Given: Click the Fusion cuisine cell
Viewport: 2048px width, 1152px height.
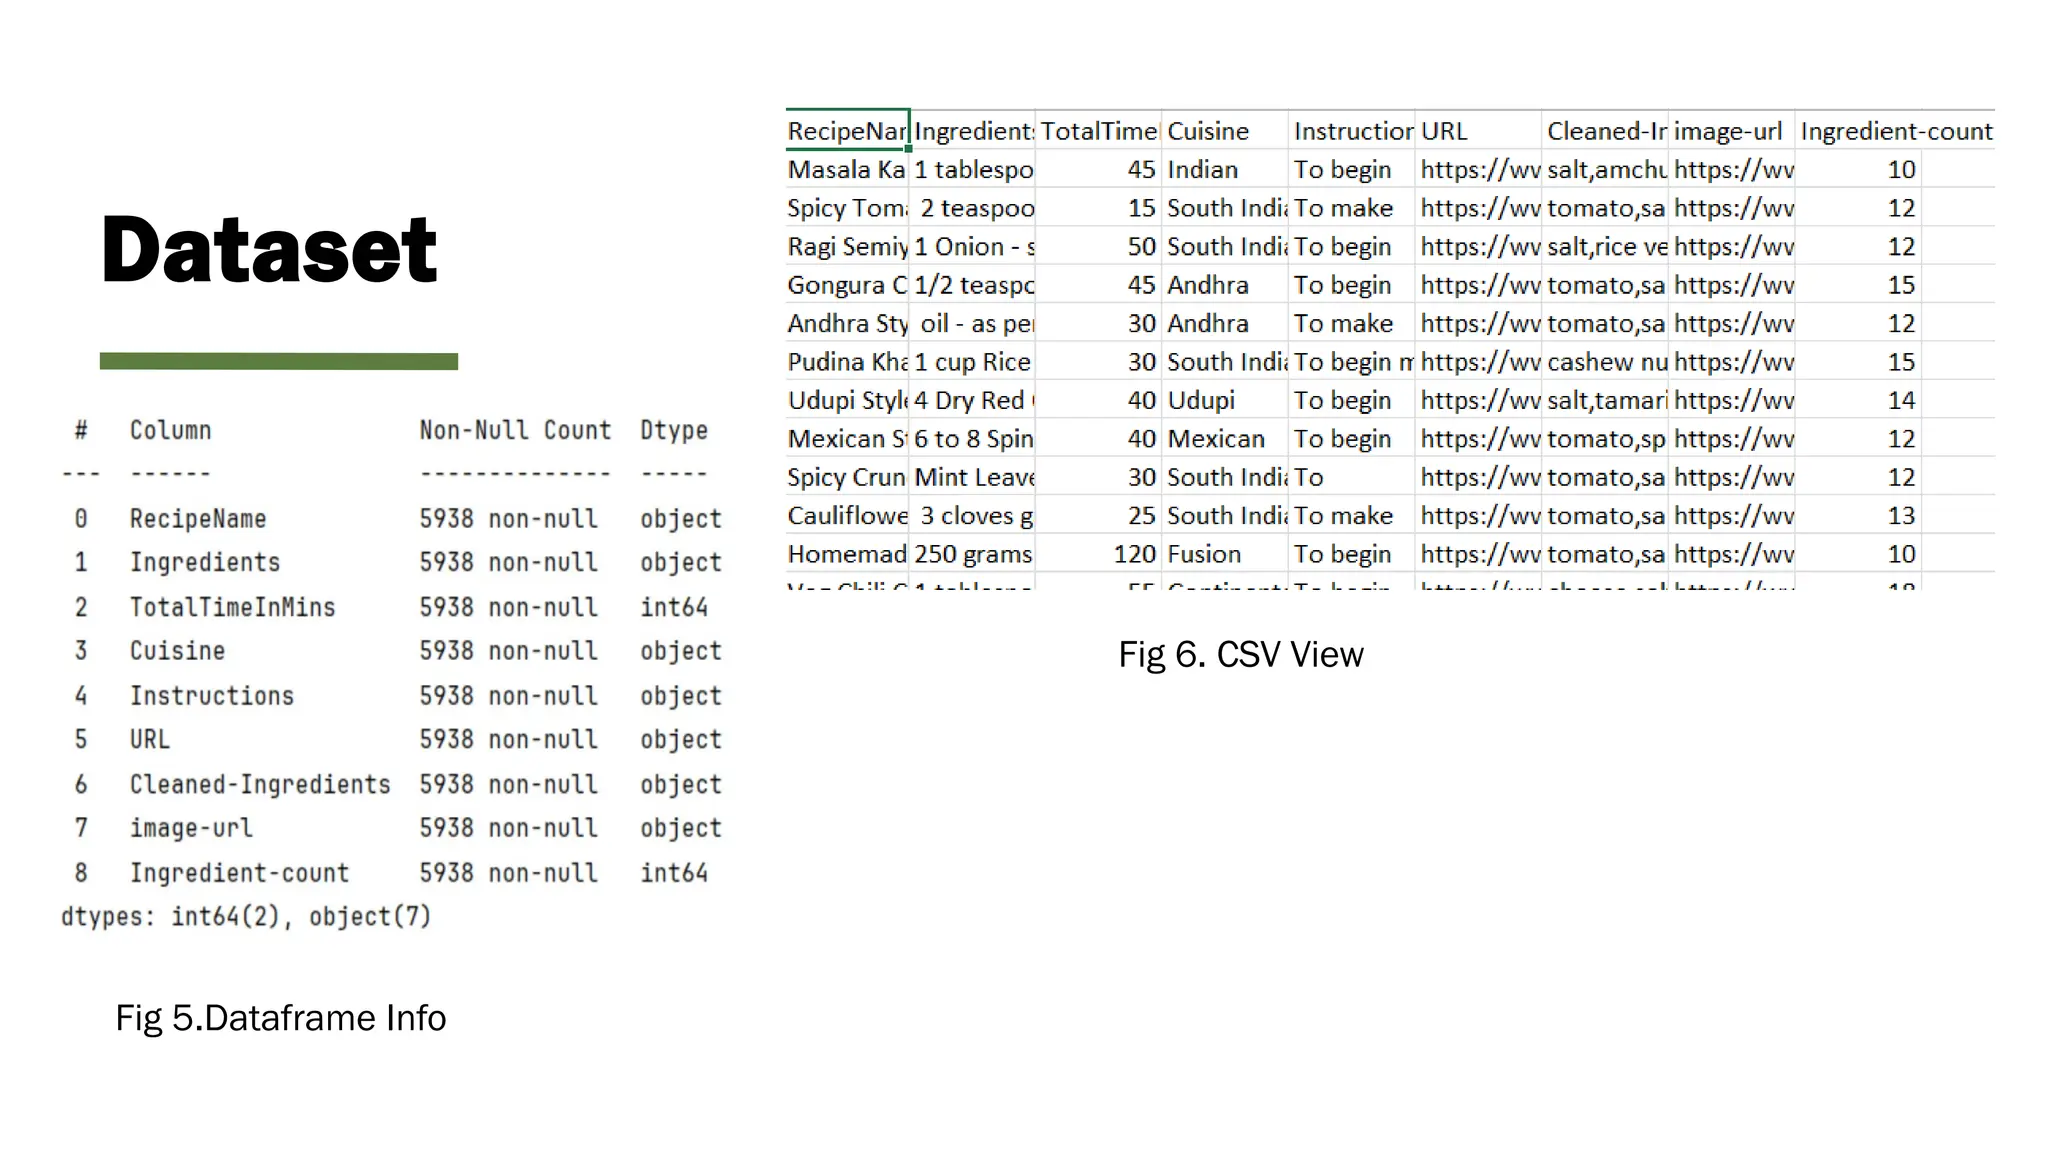Looking at the screenshot, I should (x=1224, y=554).
